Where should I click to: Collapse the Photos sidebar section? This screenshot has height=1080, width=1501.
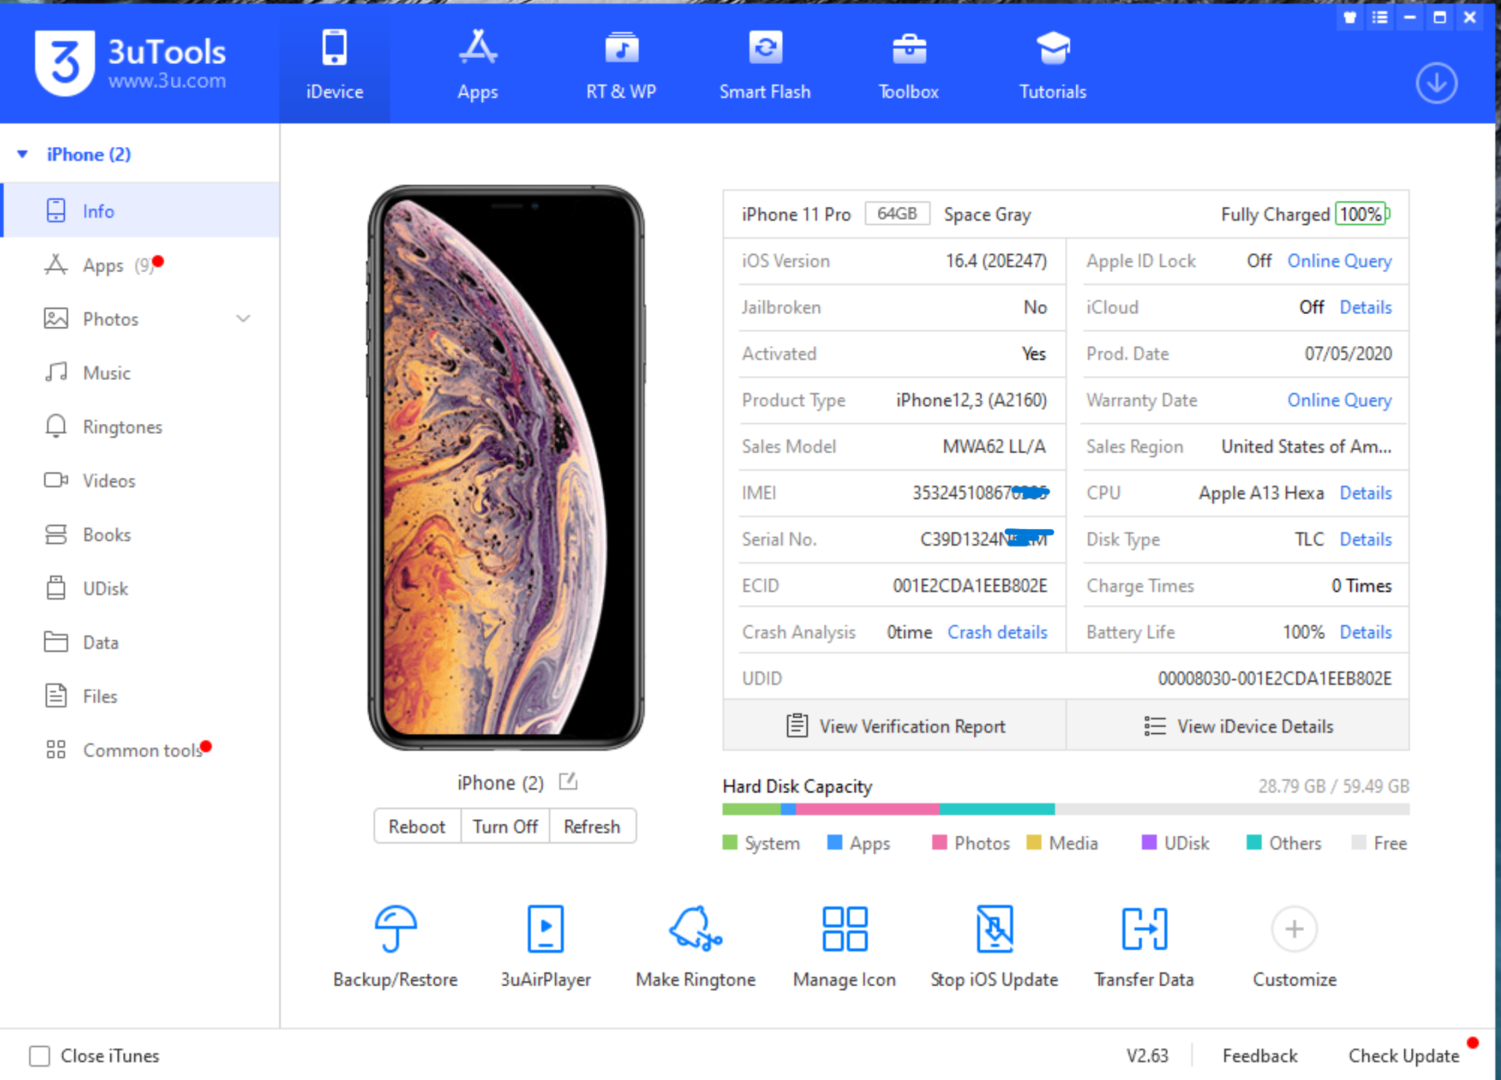click(243, 318)
